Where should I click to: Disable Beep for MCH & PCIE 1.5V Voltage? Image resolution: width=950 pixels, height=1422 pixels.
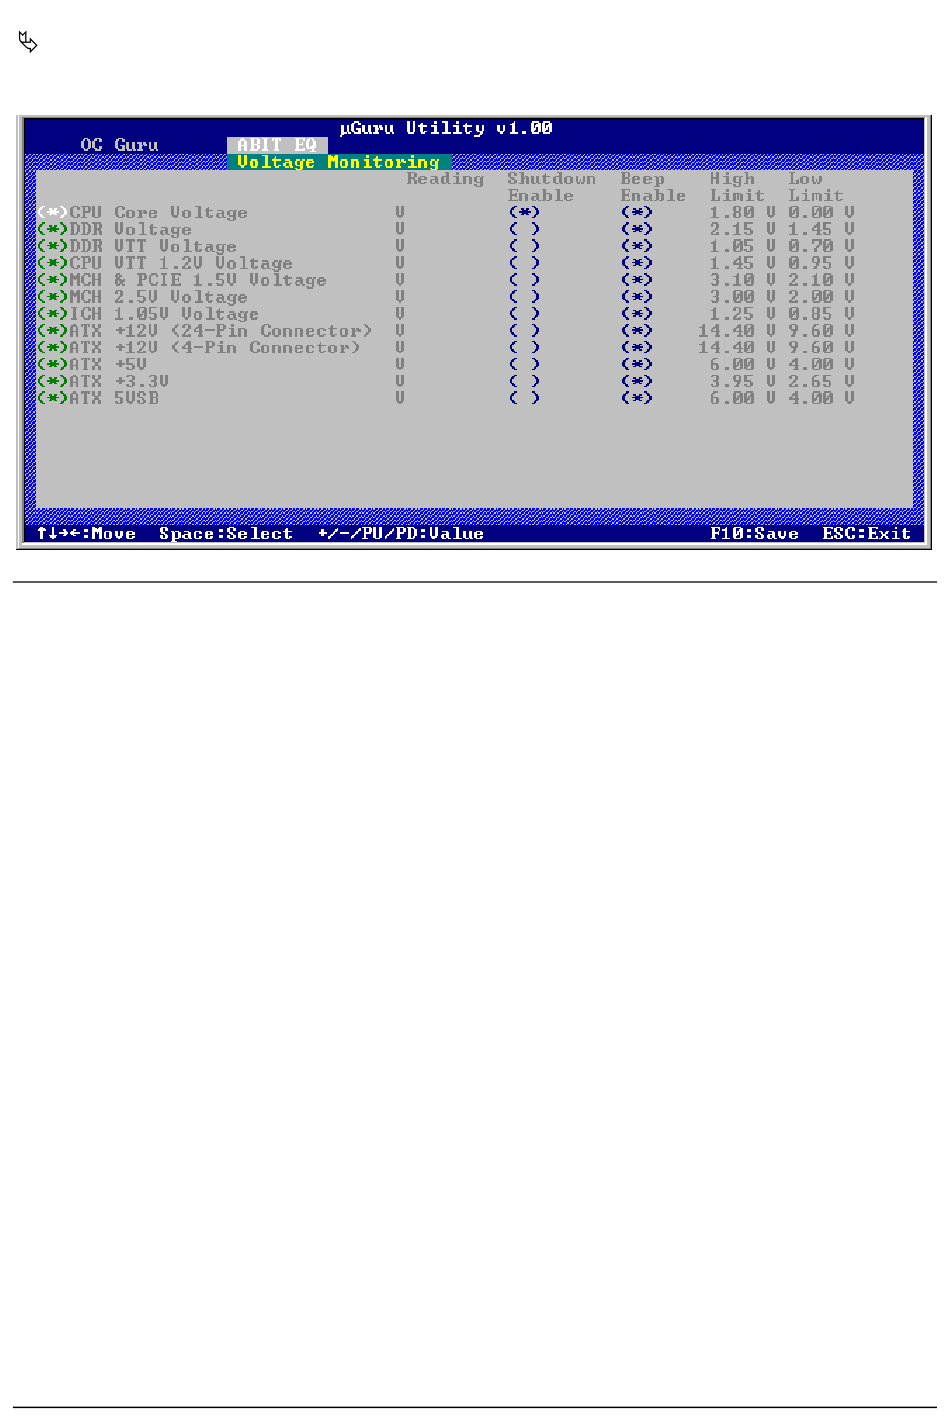pos(636,280)
